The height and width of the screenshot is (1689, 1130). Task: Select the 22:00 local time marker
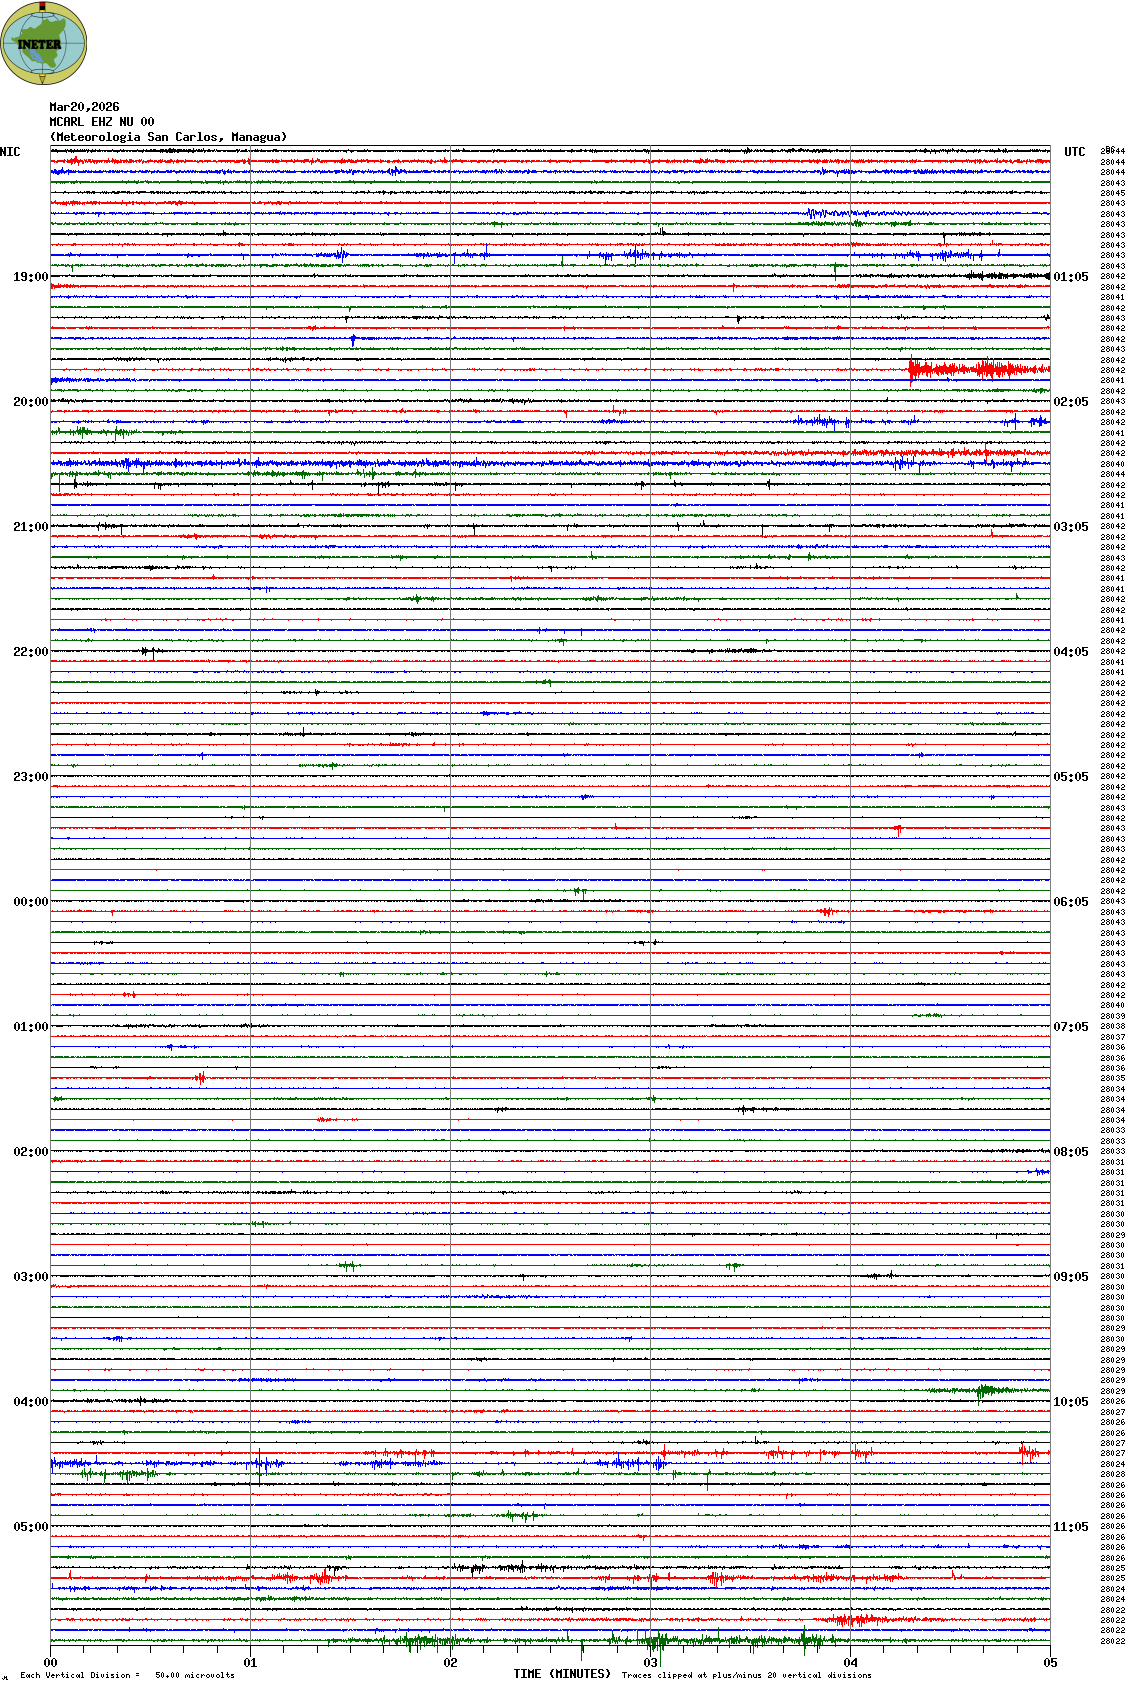30,652
